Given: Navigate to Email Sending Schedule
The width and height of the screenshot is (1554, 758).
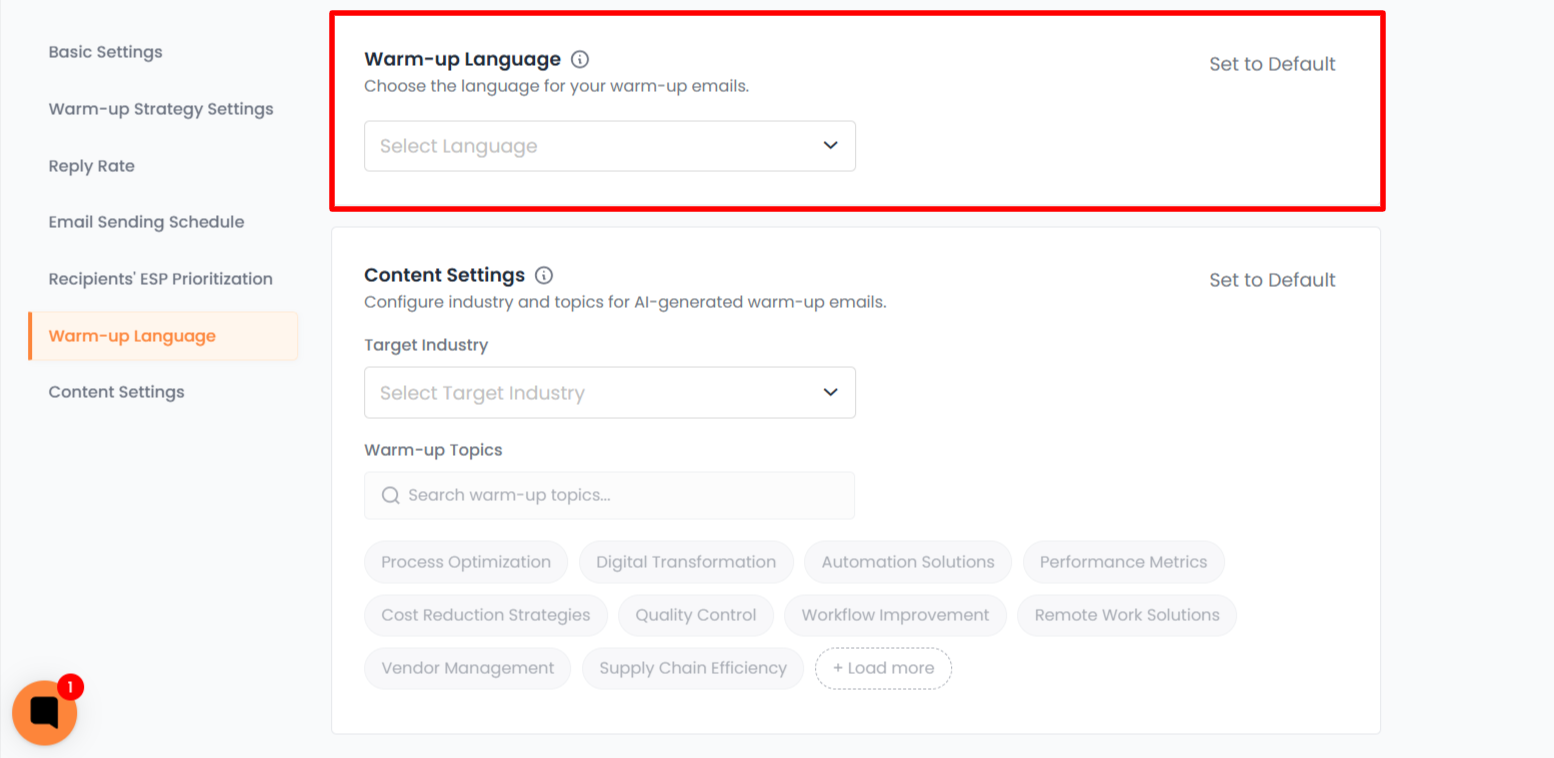Looking at the screenshot, I should pyautogui.click(x=146, y=222).
